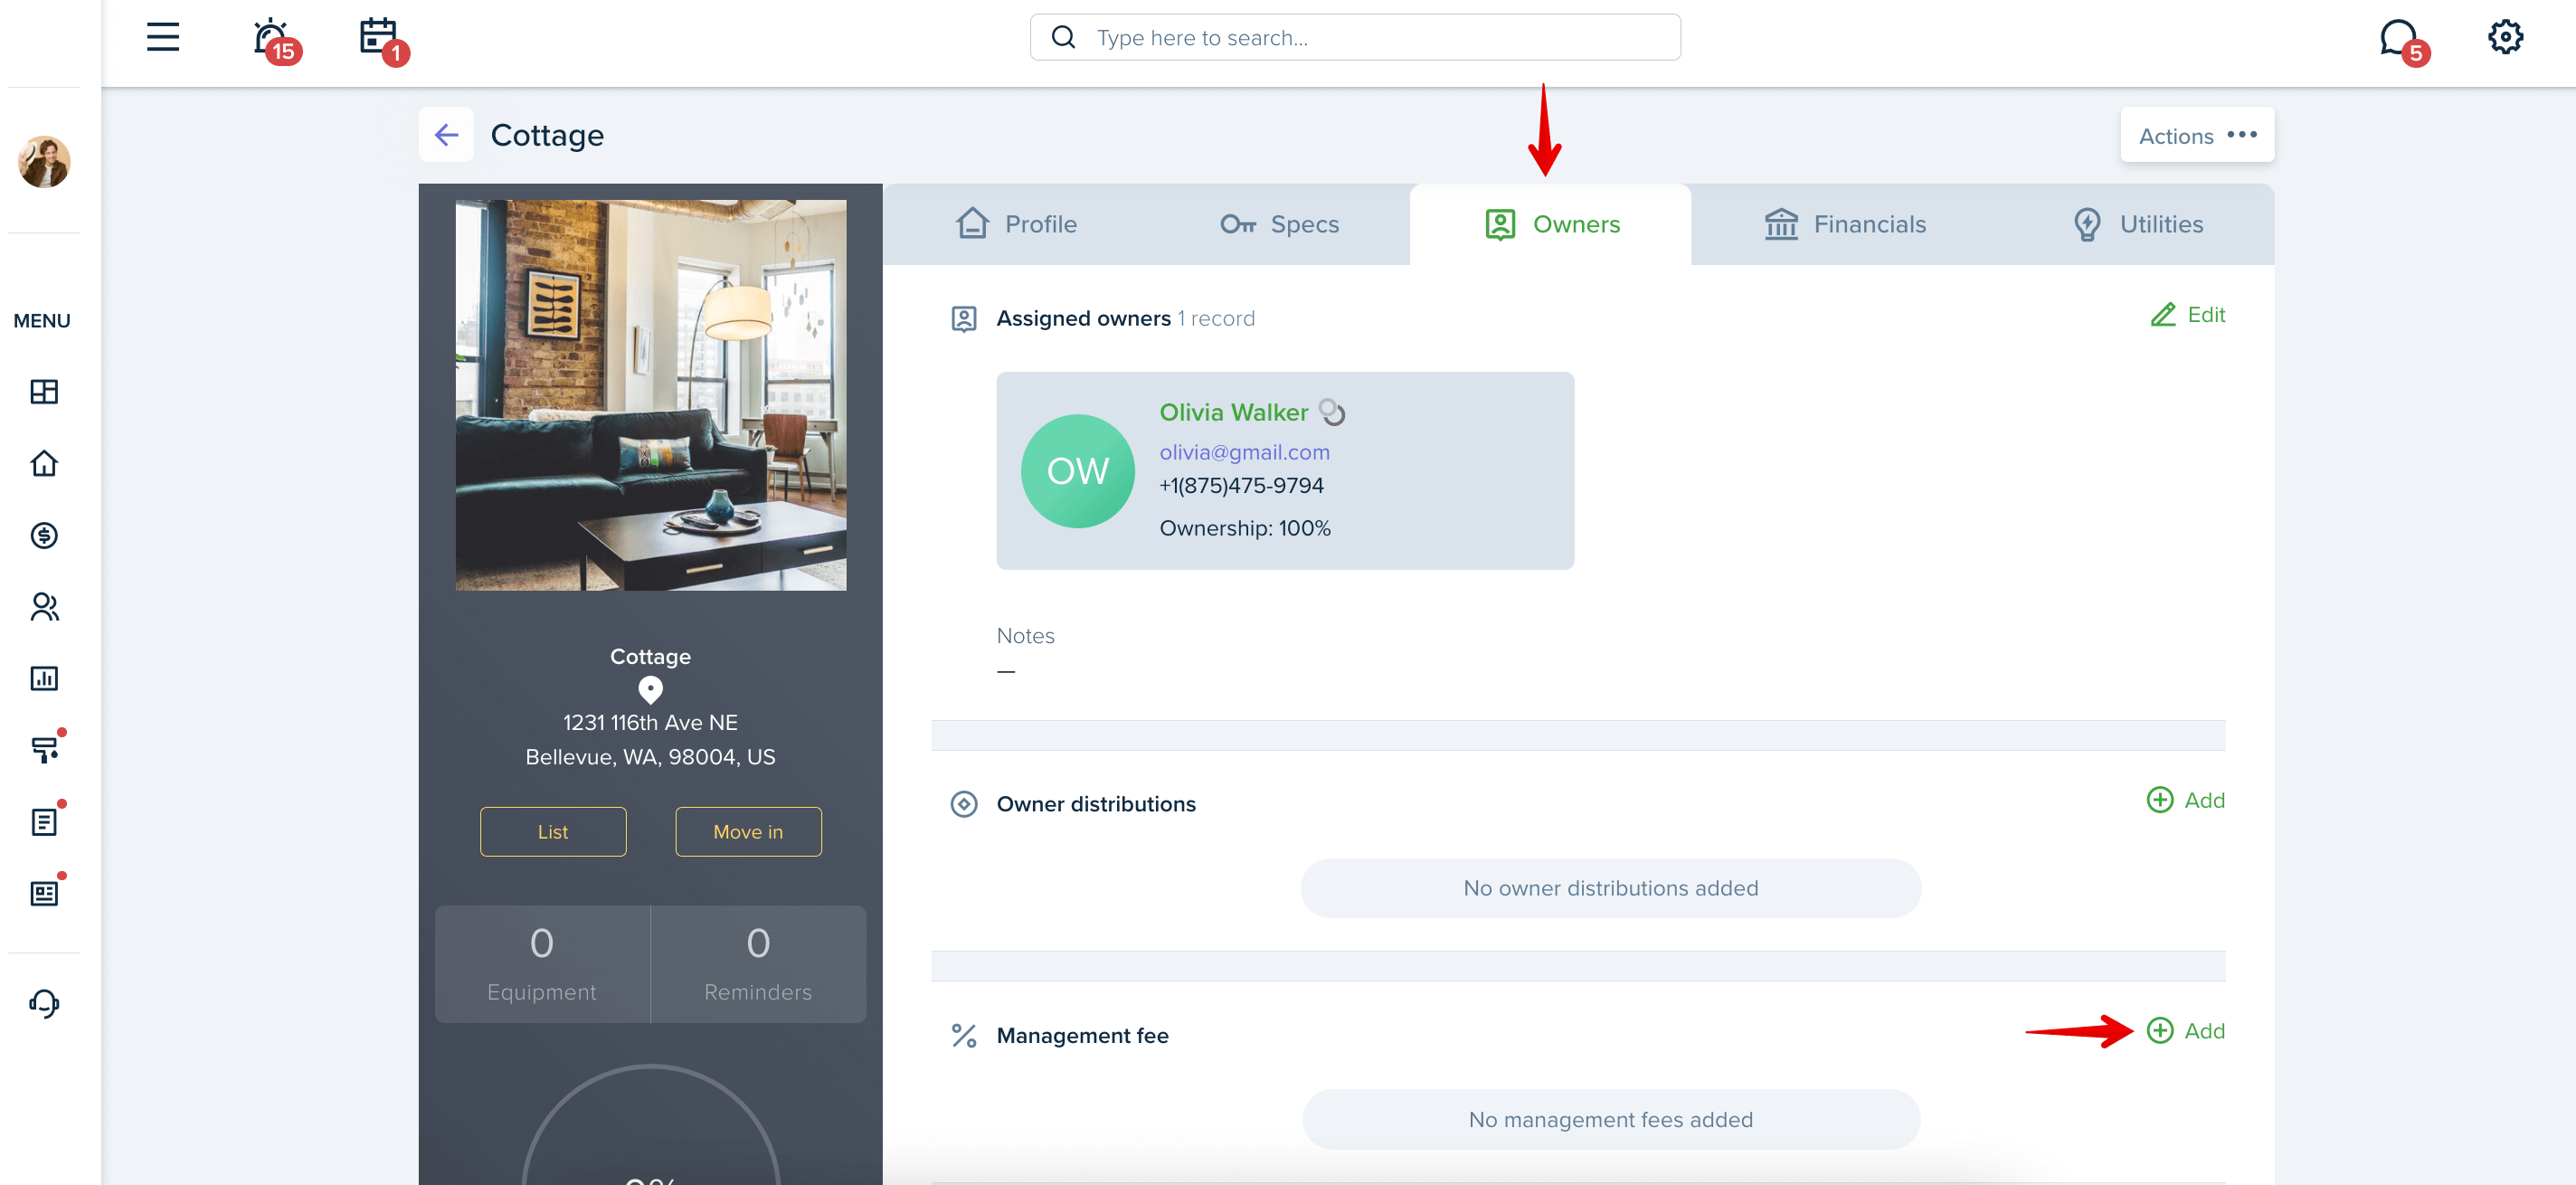Image resolution: width=2576 pixels, height=1185 pixels.
Task: Open the support headset icon
Action: click(x=44, y=1003)
